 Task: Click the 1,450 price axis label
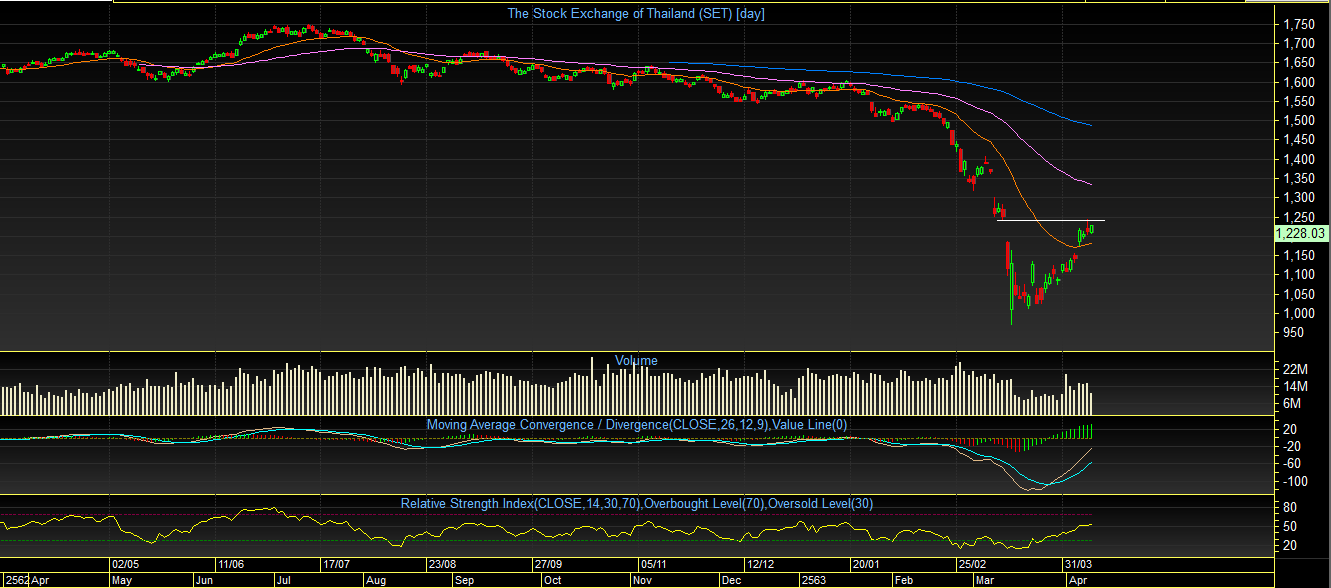1298,140
